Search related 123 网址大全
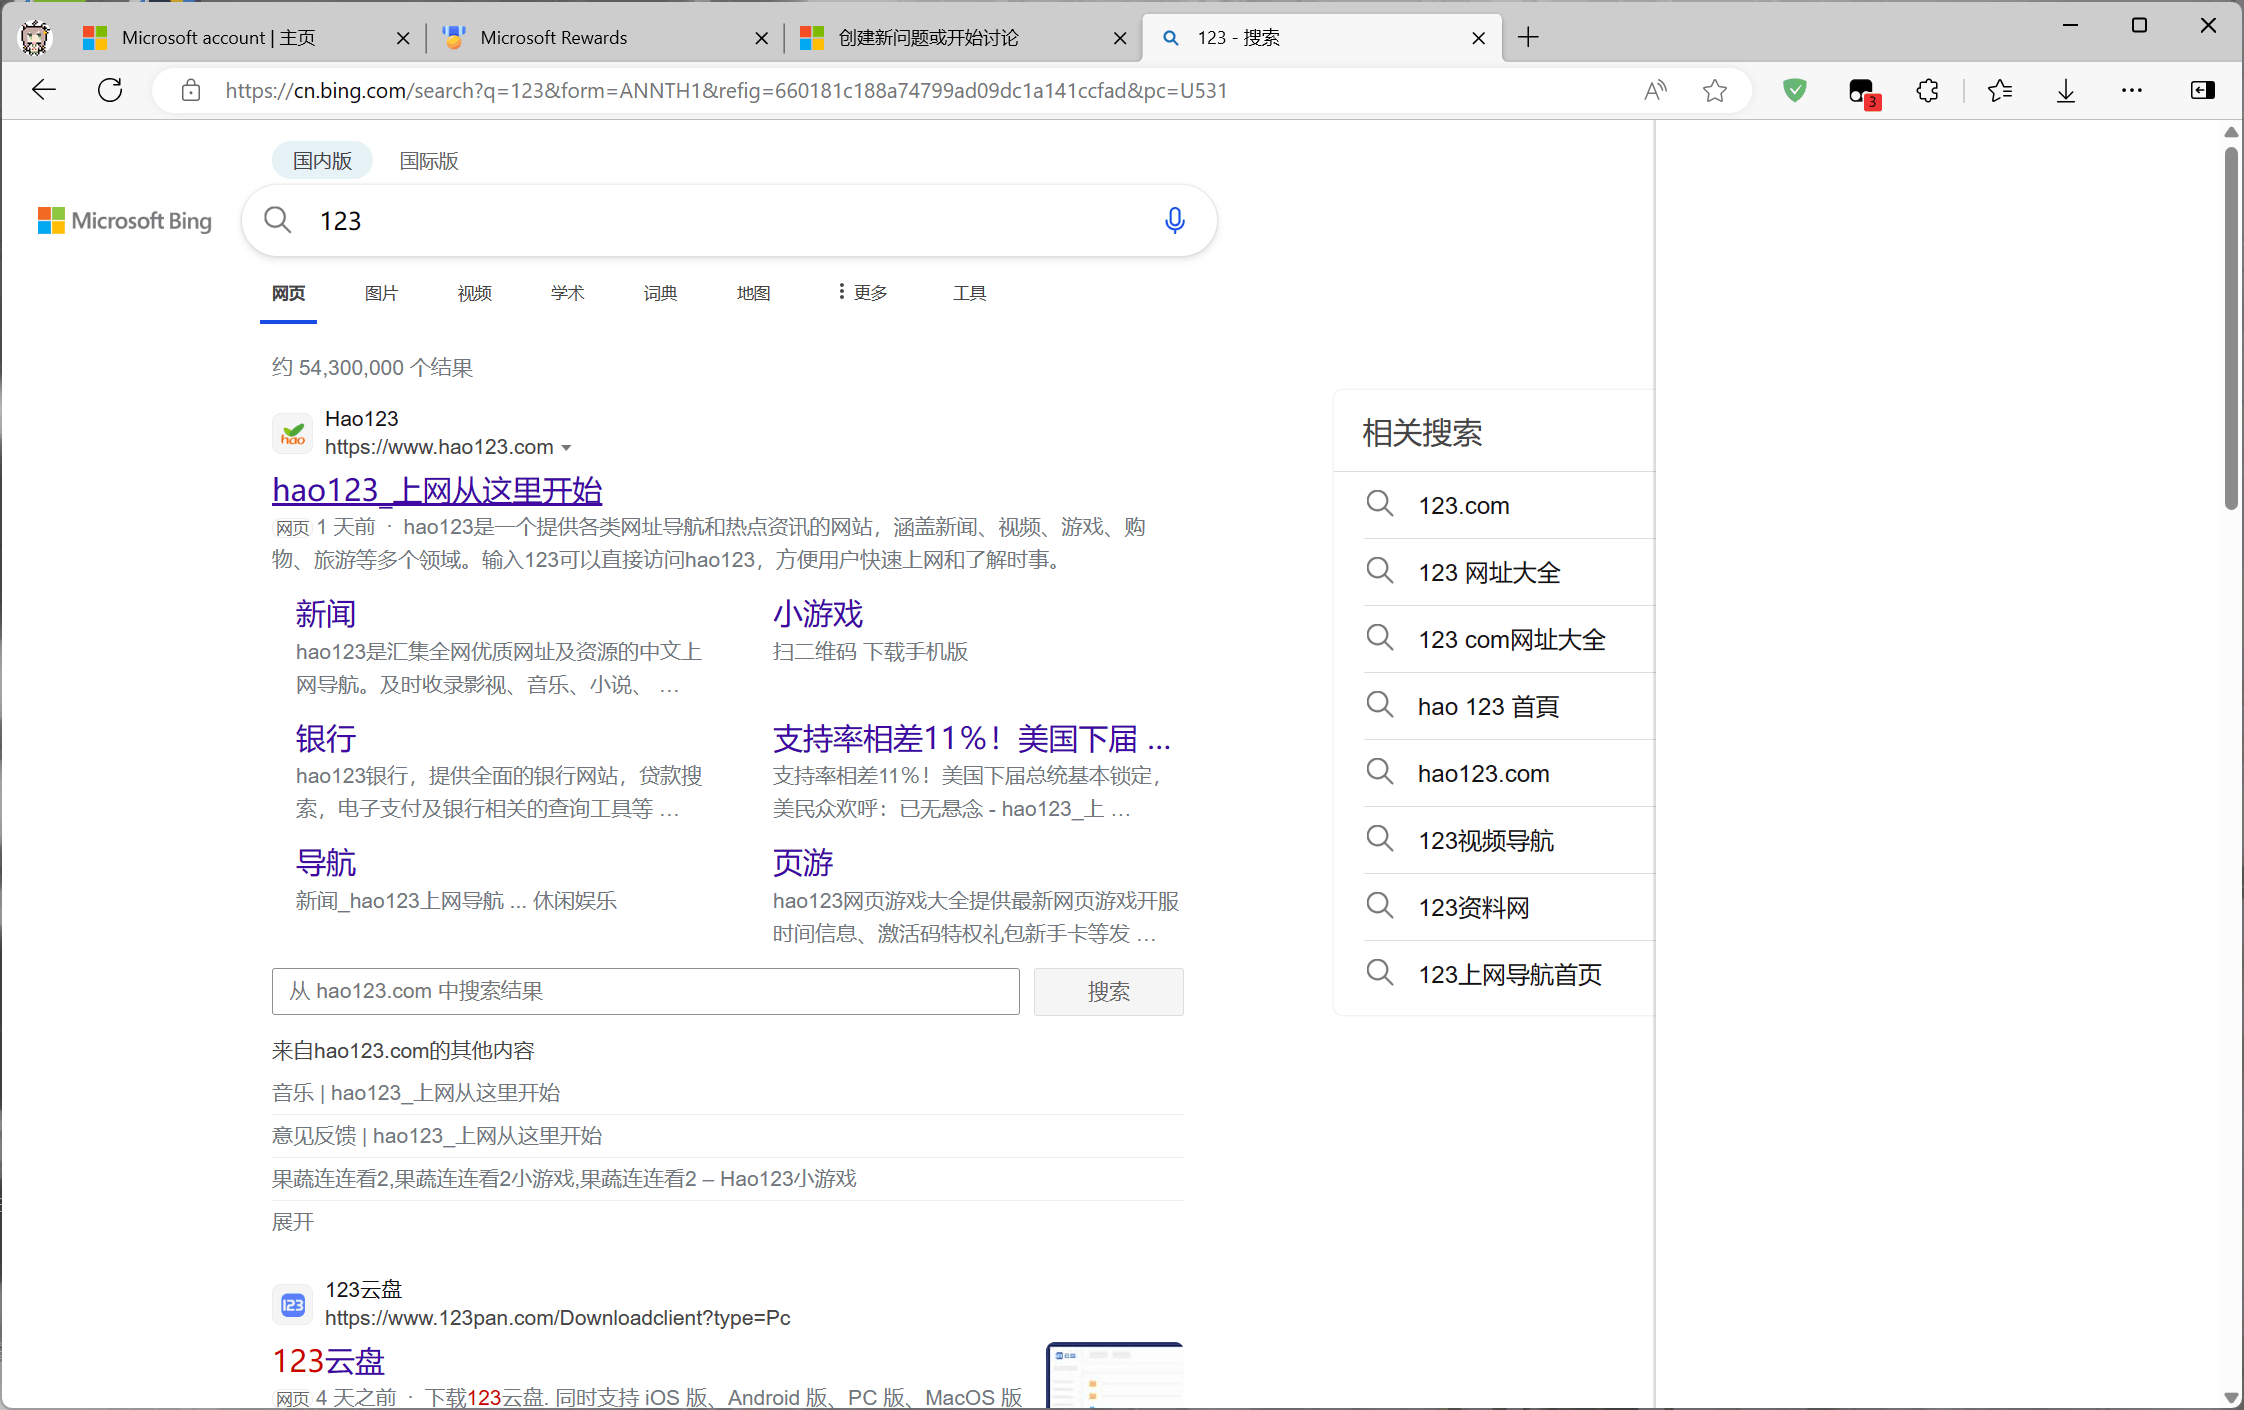 coord(1489,573)
